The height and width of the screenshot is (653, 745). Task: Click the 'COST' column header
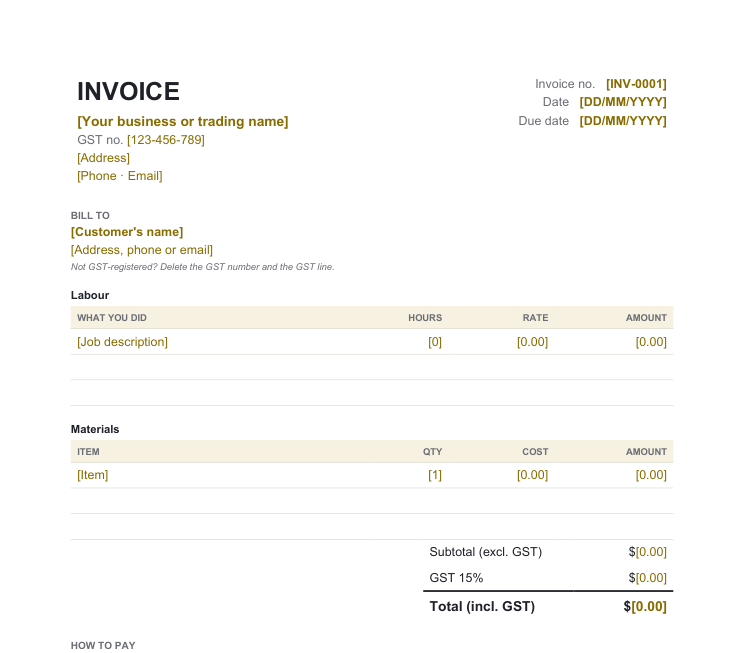point(535,452)
